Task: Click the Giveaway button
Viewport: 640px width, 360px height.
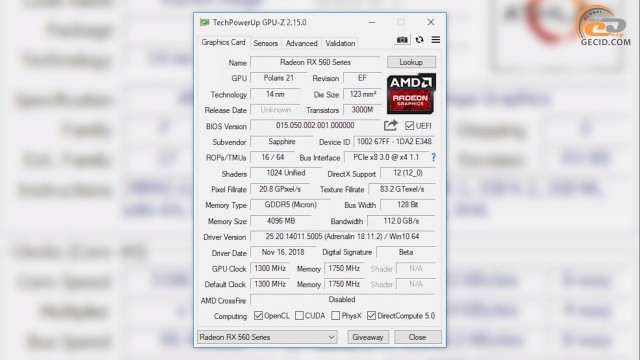Action: coord(368,337)
